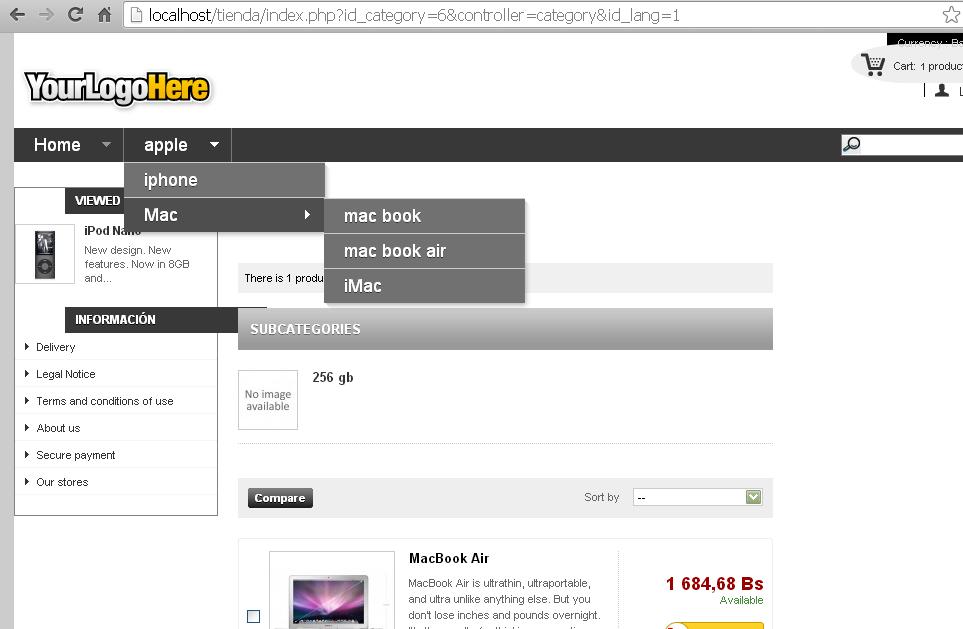Select iphone from apple dropdown
The image size is (963, 629).
pyautogui.click(x=224, y=180)
